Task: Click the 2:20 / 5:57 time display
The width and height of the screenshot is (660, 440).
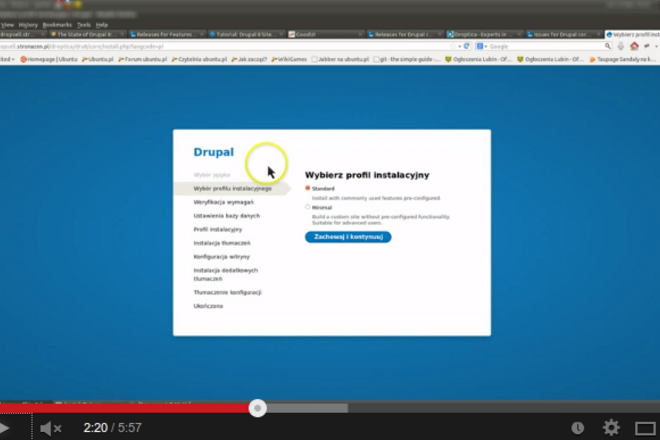Action: point(112,428)
